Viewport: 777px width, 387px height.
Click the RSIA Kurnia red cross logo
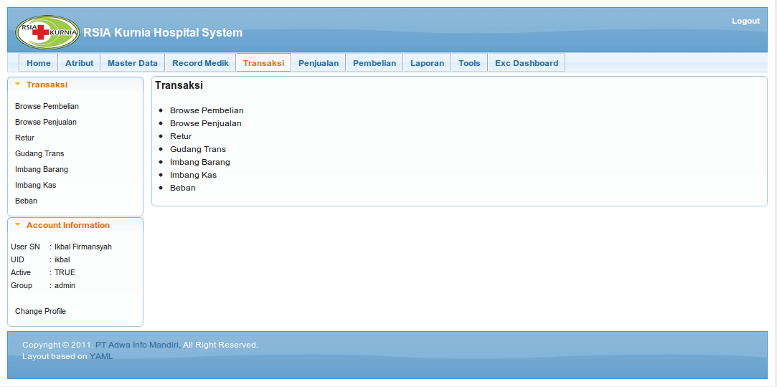click(x=47, y=32)
